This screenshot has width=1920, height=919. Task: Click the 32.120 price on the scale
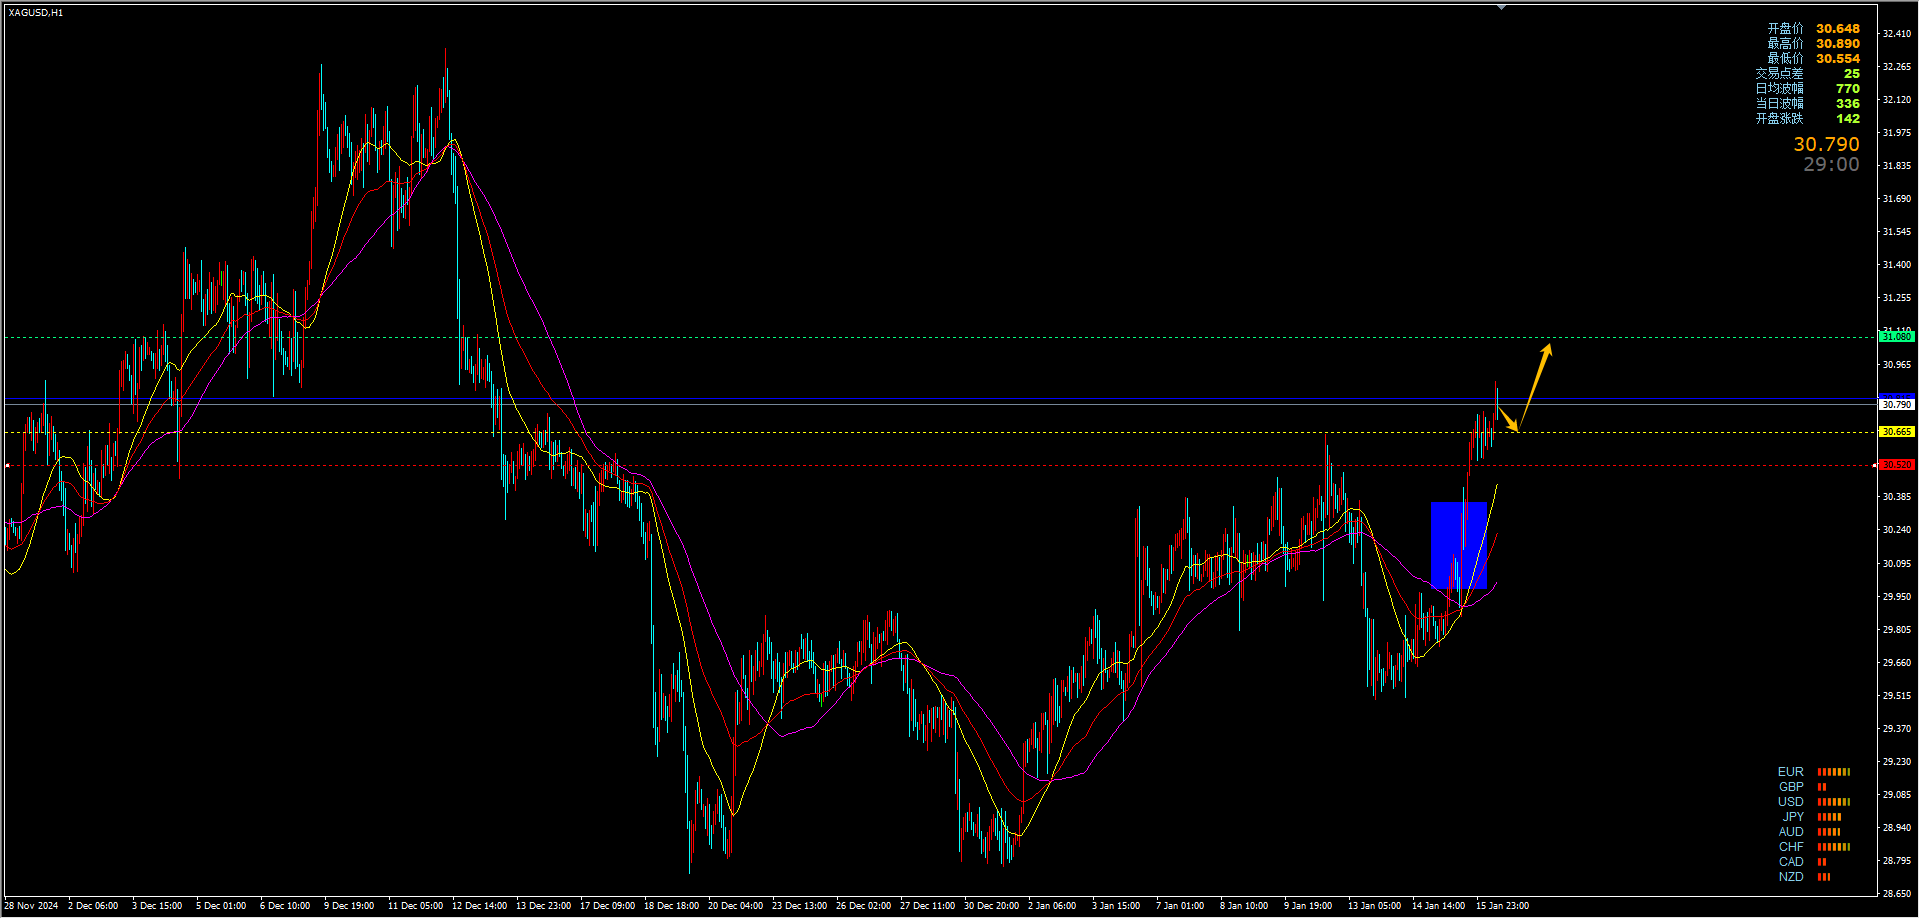[1897, 100]
